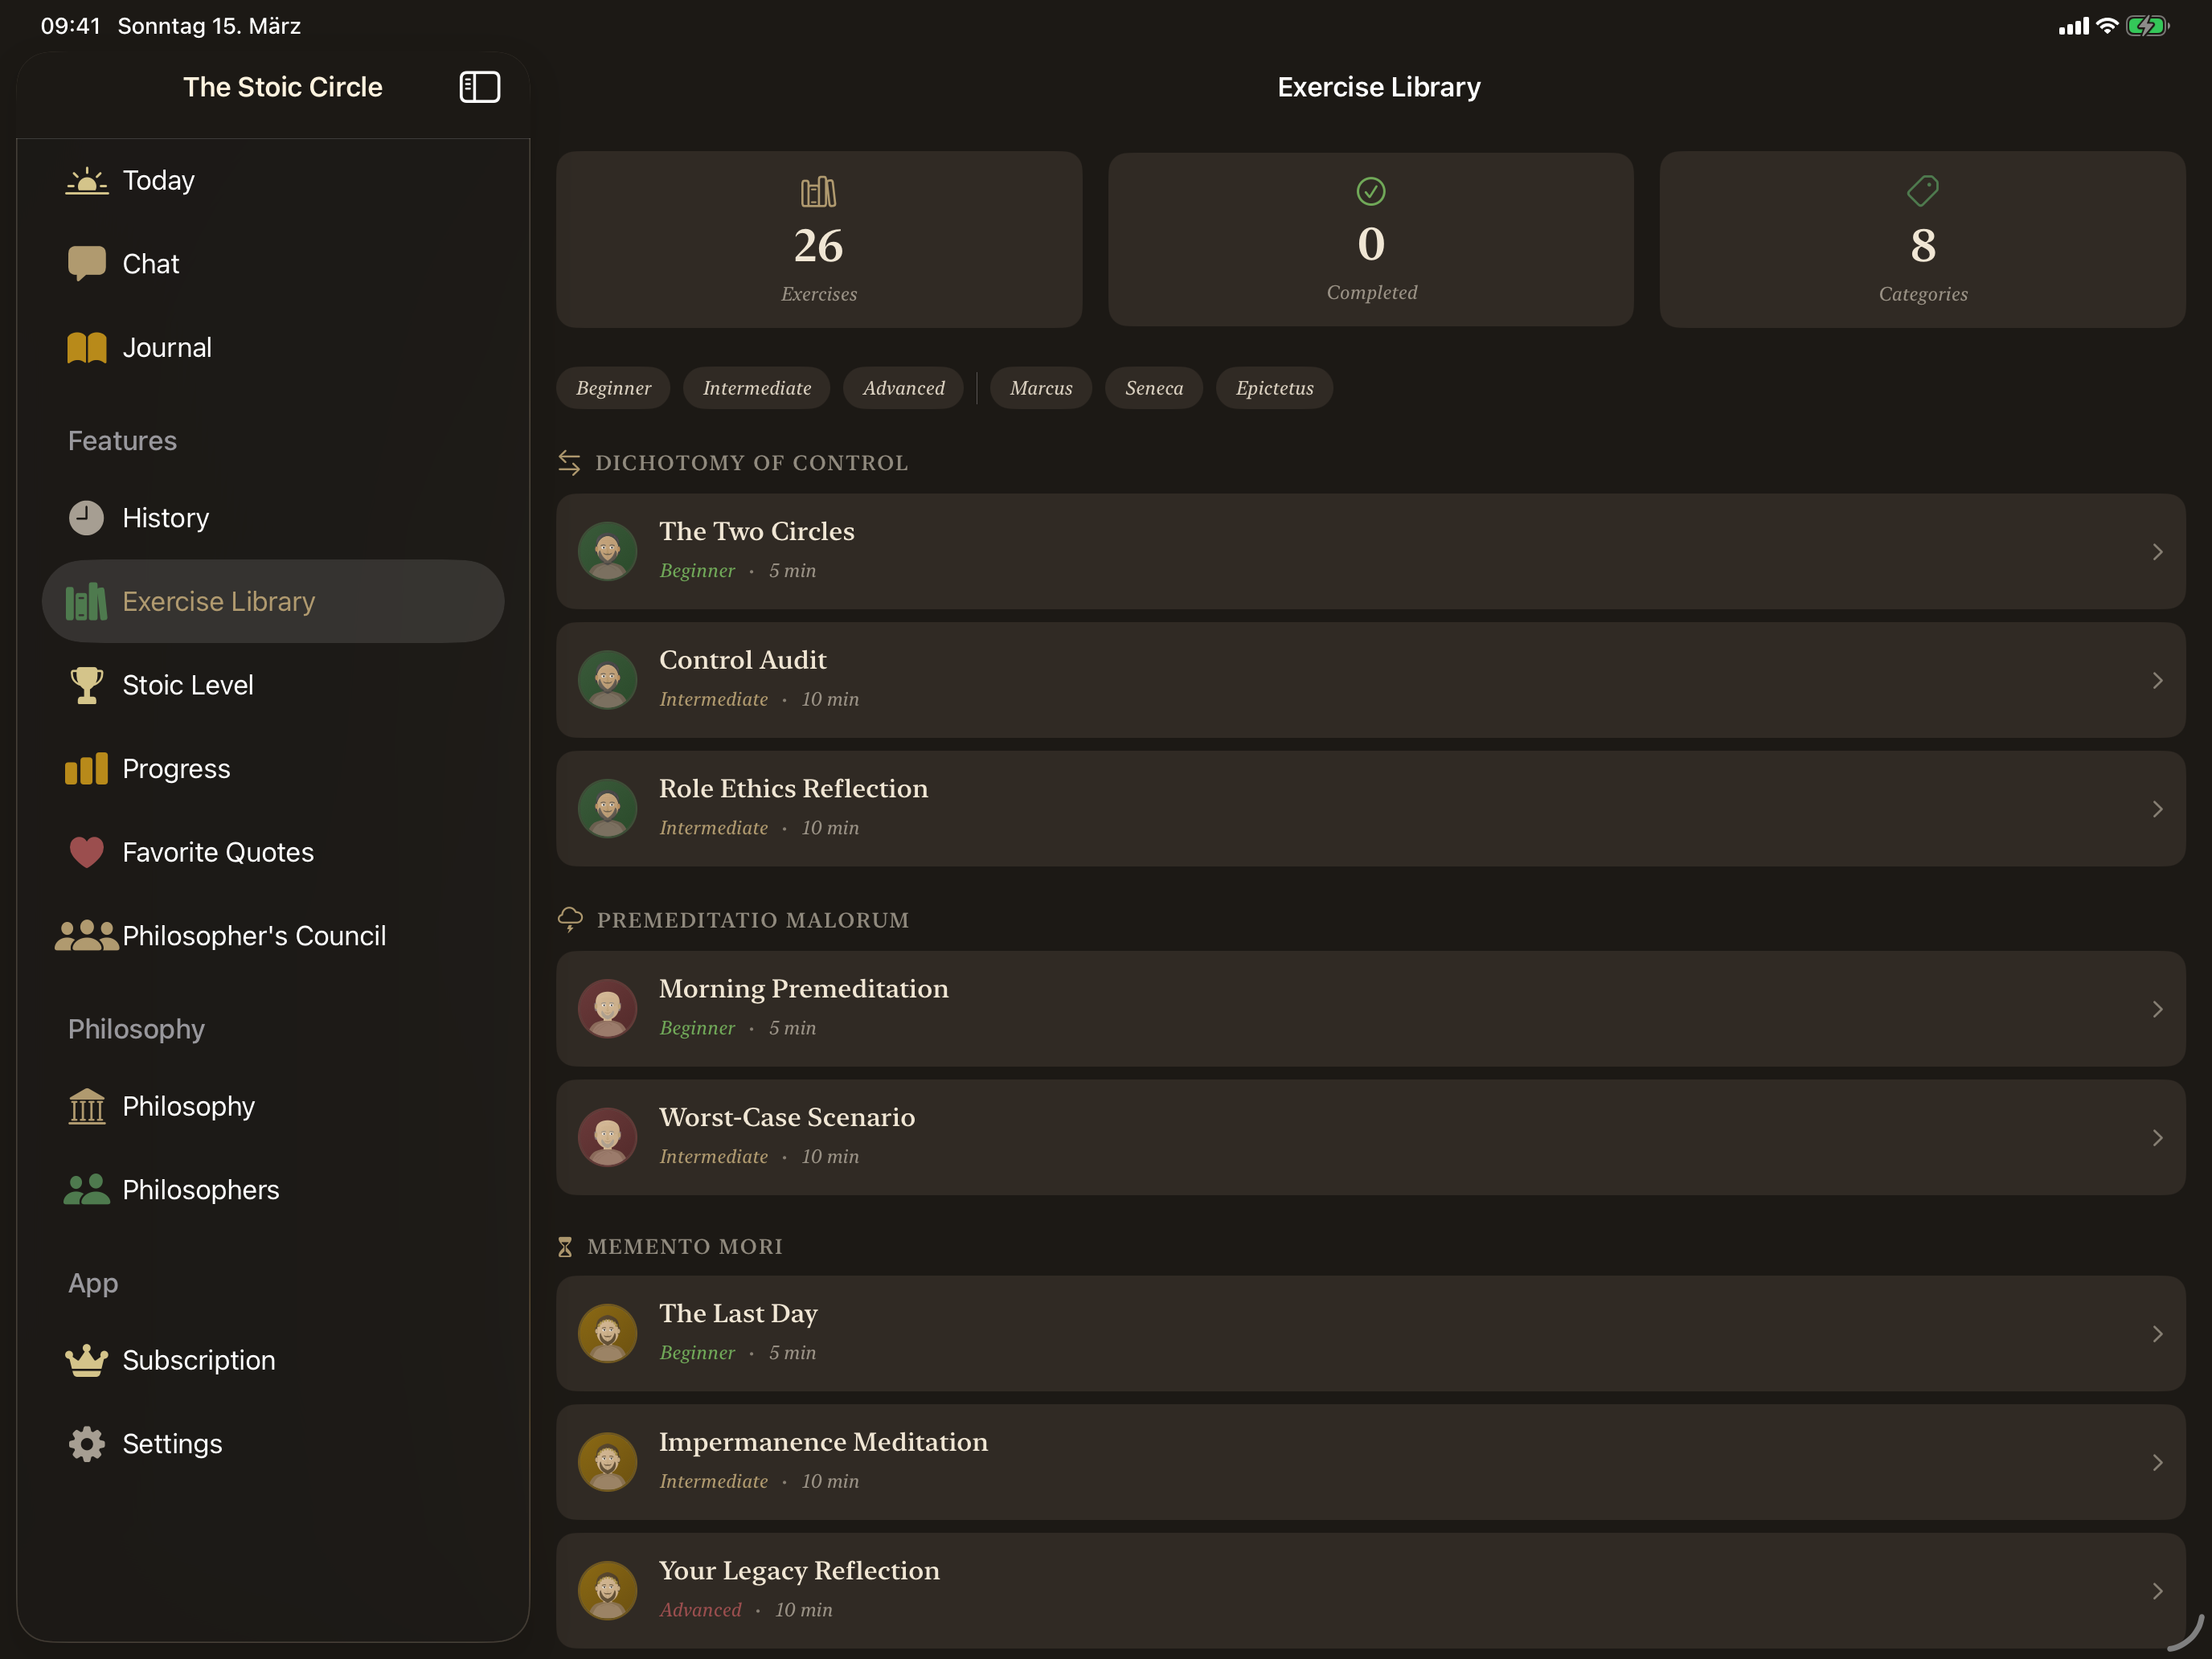Open The Two Circles exercise title
The image size is (2212, 1659).
(x=756, y=532)
